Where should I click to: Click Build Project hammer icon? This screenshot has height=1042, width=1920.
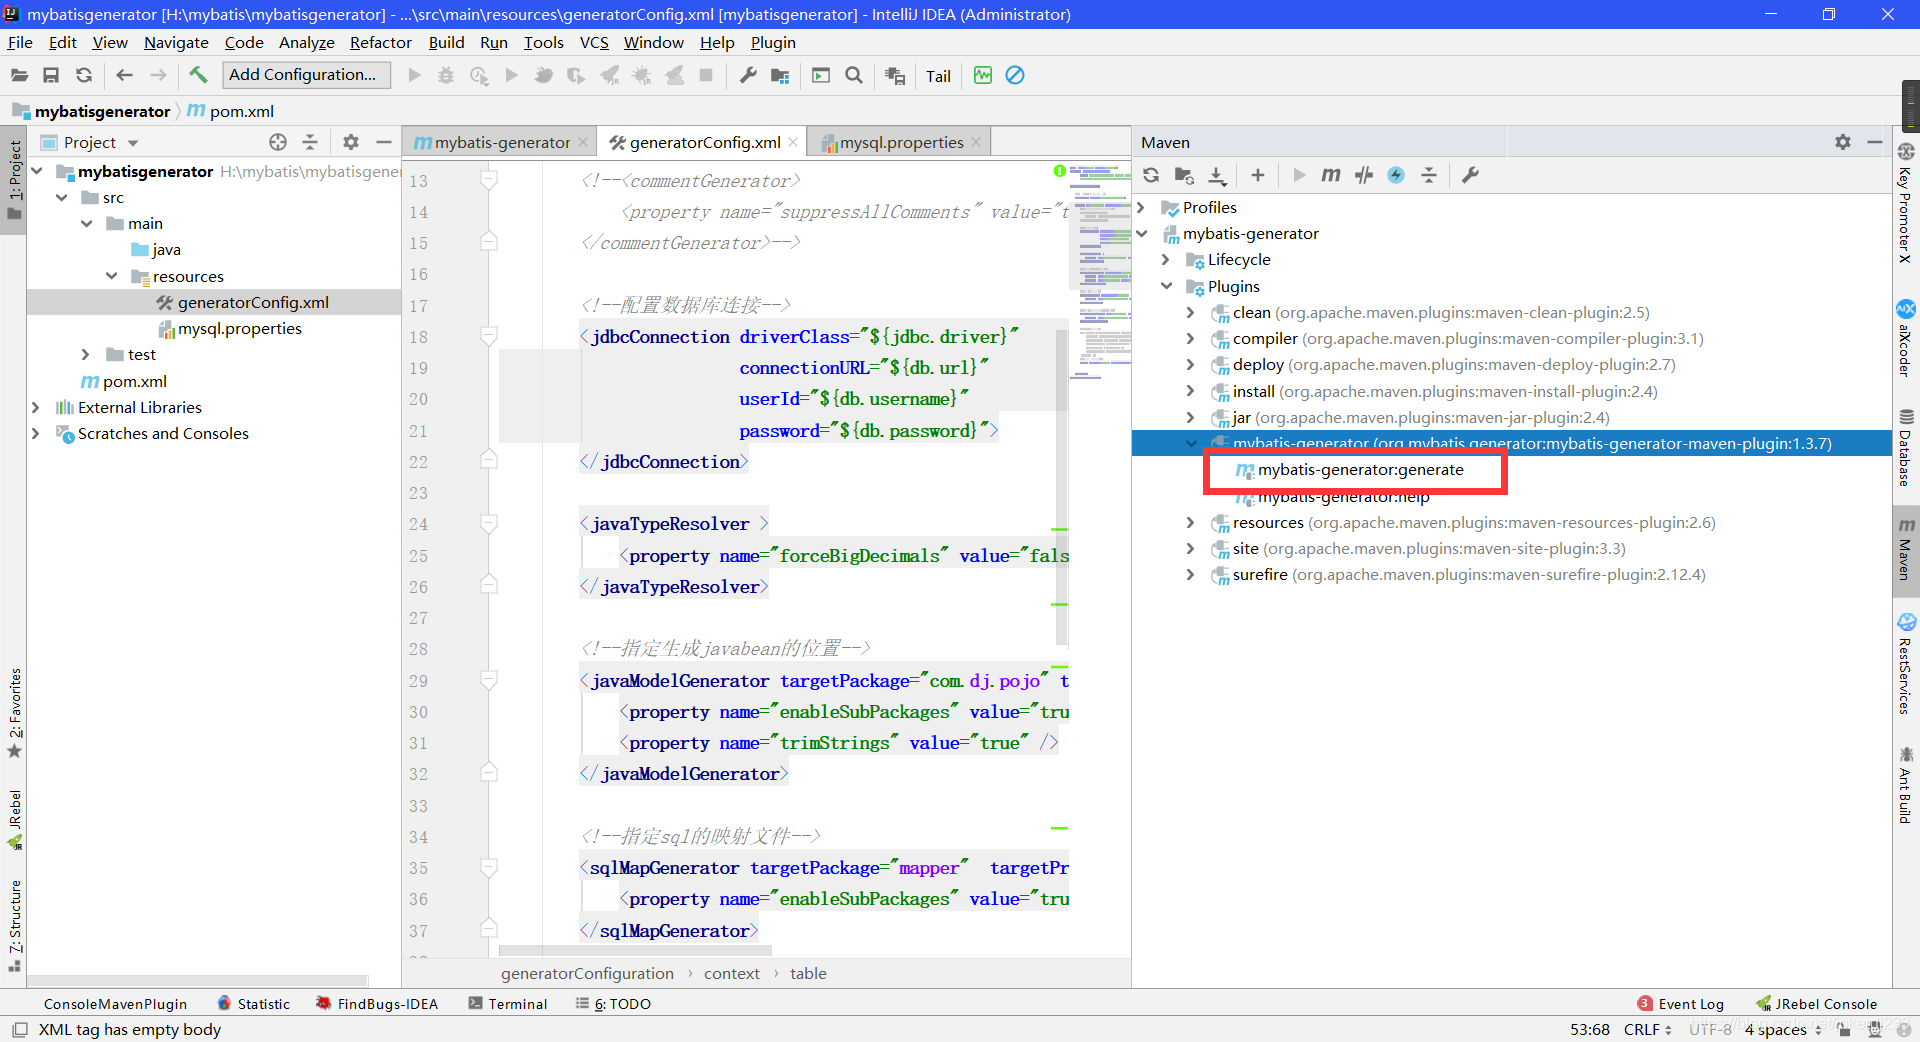[198, 75]
